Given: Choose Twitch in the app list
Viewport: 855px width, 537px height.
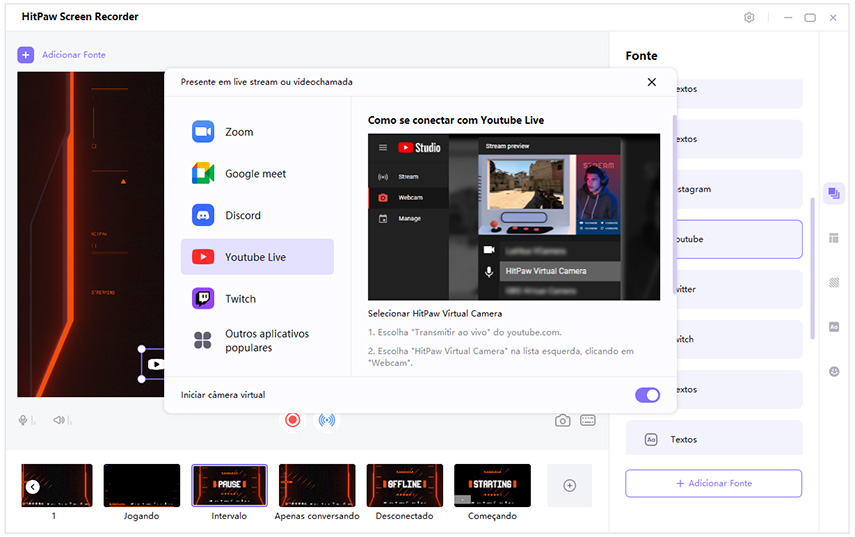Looking at the screenshot, I should tap(257, 299).
